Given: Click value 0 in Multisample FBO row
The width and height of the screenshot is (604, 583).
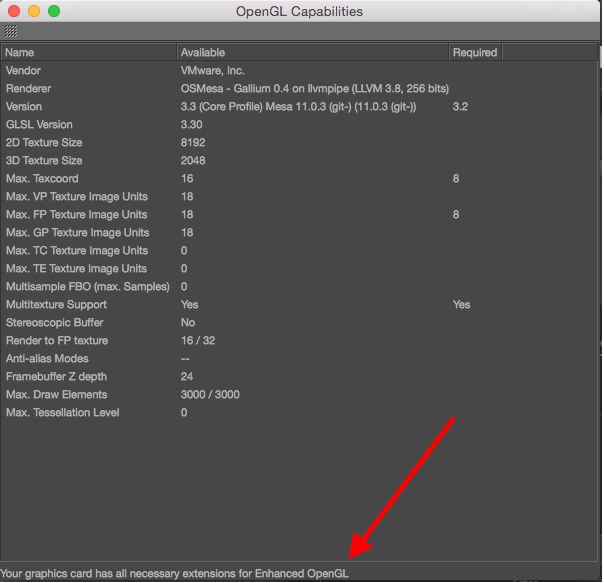Looking at the screenshot, I should point(184,287).
